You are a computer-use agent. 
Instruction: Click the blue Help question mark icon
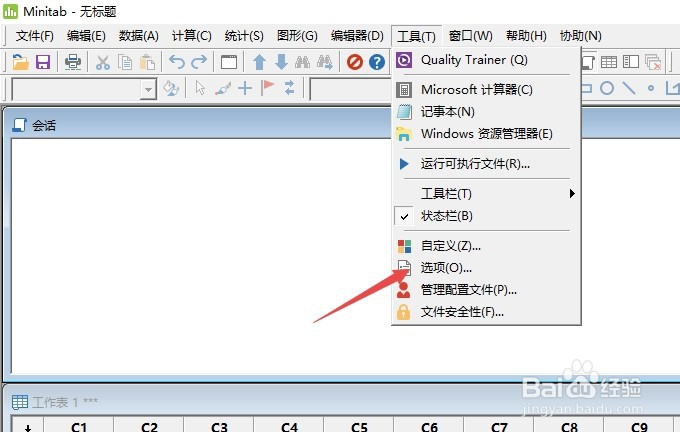(x=377, y=62)
